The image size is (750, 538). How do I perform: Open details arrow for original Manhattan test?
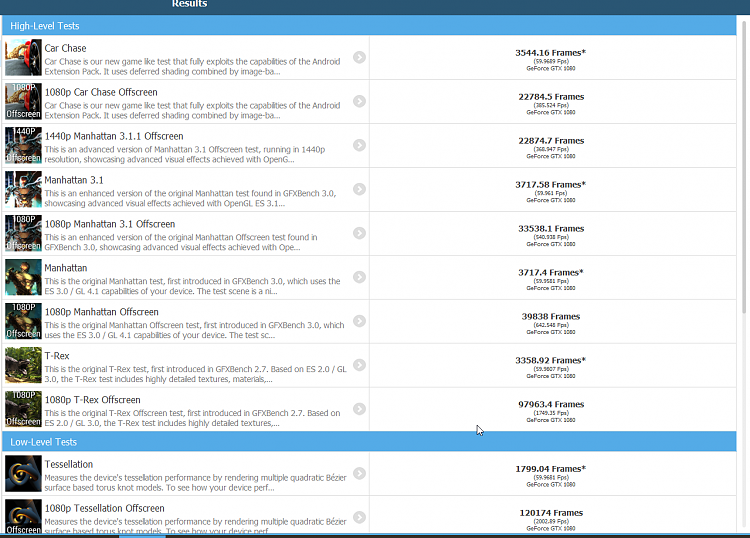359,277
